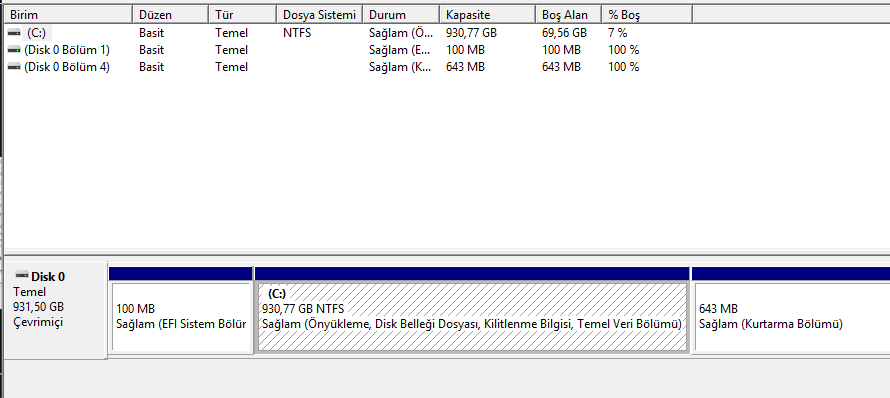Viewport: 890px width, 398px height.
Task: Sort by the Düzen column header
Action: 170,15
